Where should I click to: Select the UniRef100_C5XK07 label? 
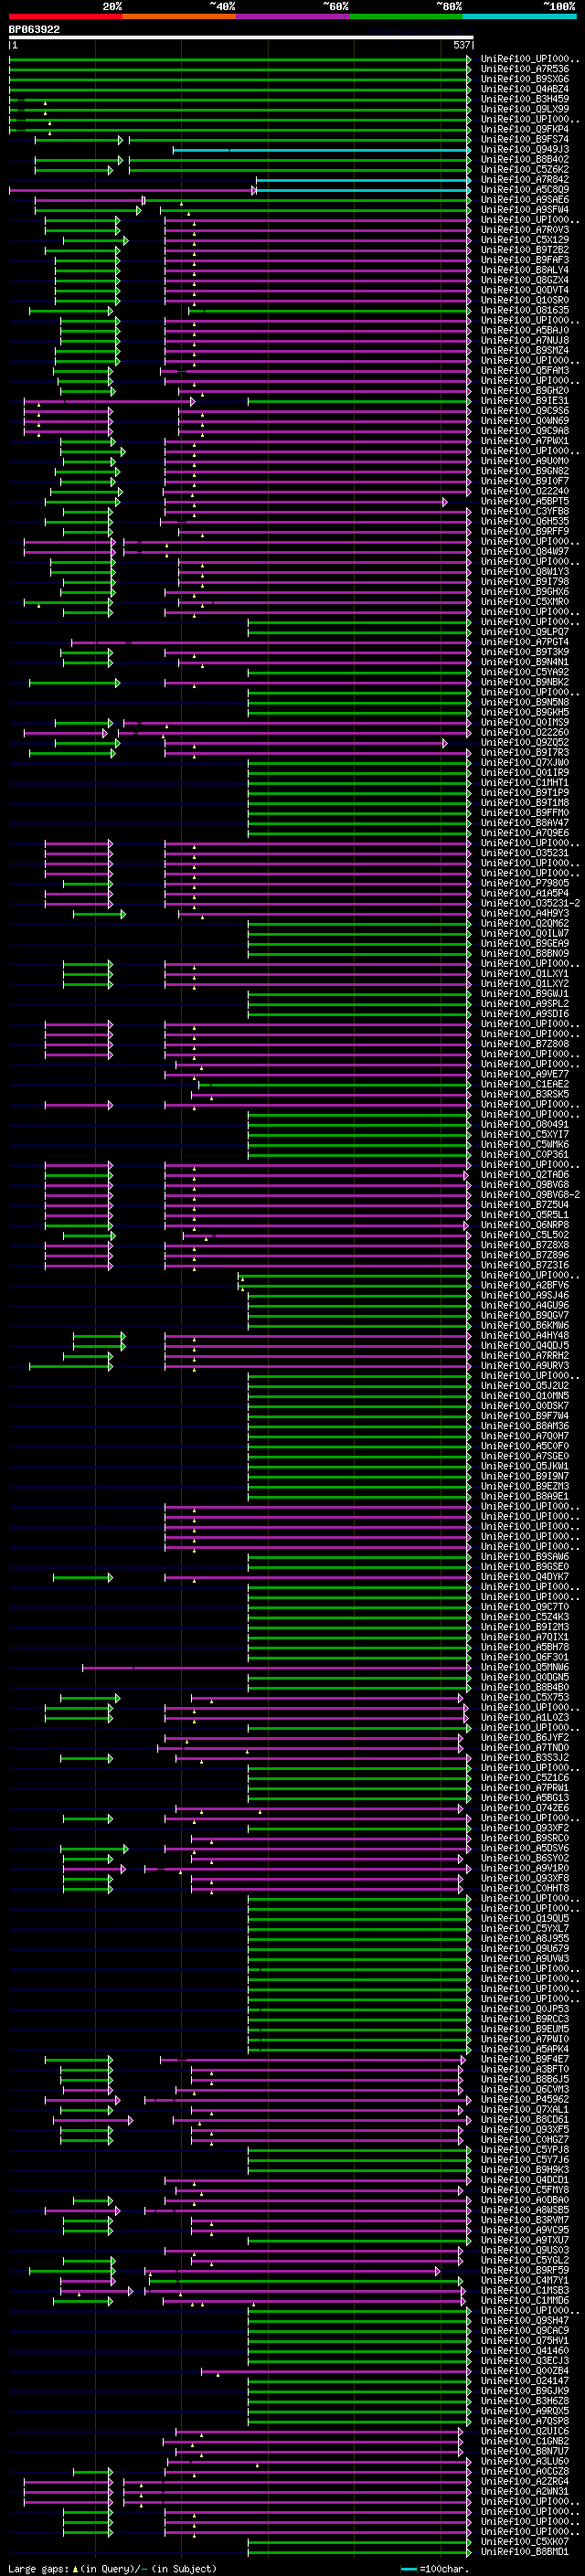pyautogui.click(x=525, y=2541)
